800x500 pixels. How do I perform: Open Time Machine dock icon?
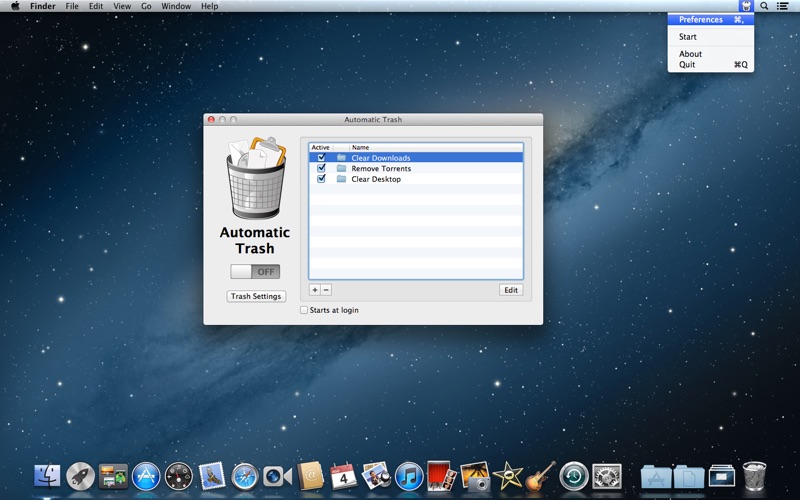pos(574,477)
